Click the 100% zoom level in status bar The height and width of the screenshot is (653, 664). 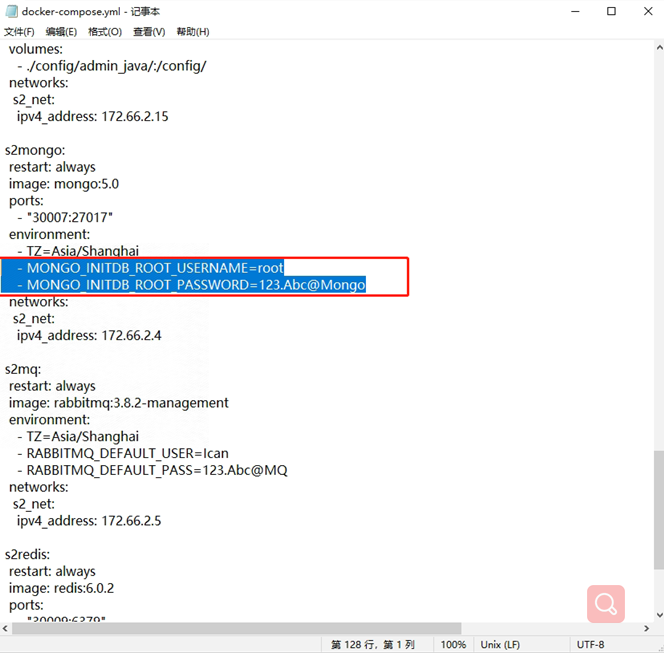tap(453, 645)
